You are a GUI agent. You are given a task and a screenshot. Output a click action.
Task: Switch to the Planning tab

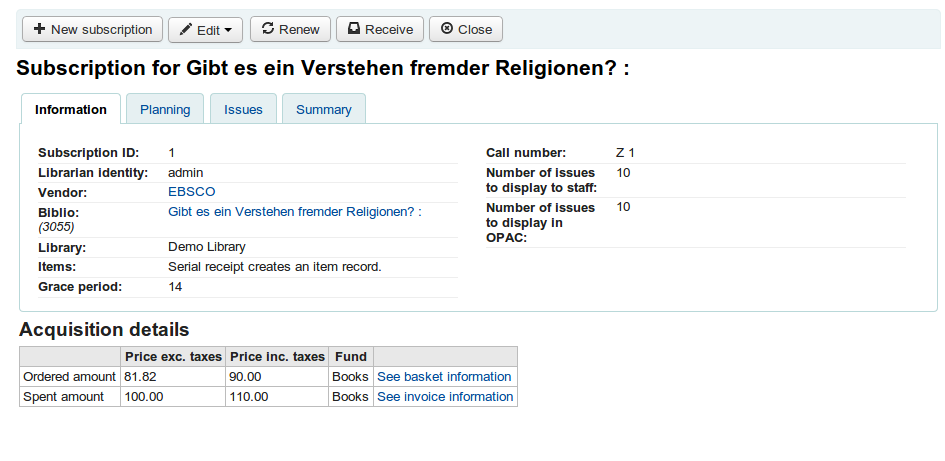coord(165,110)
